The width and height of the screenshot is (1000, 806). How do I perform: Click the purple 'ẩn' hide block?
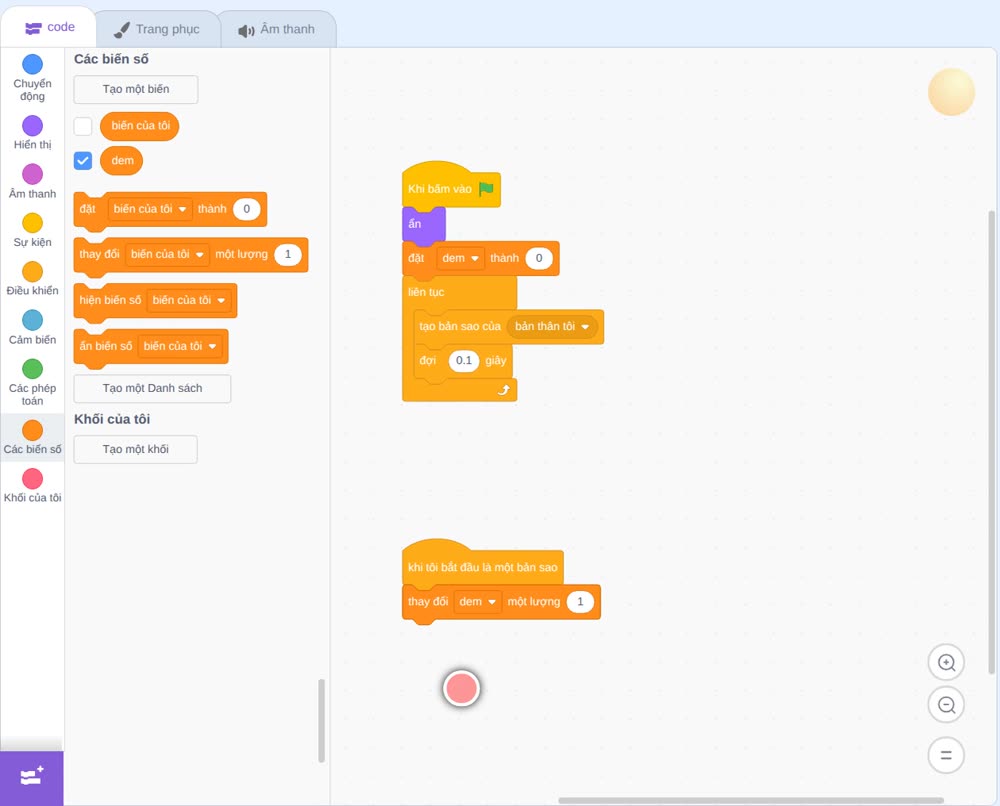pyautogui.click(x=423, y=224)
